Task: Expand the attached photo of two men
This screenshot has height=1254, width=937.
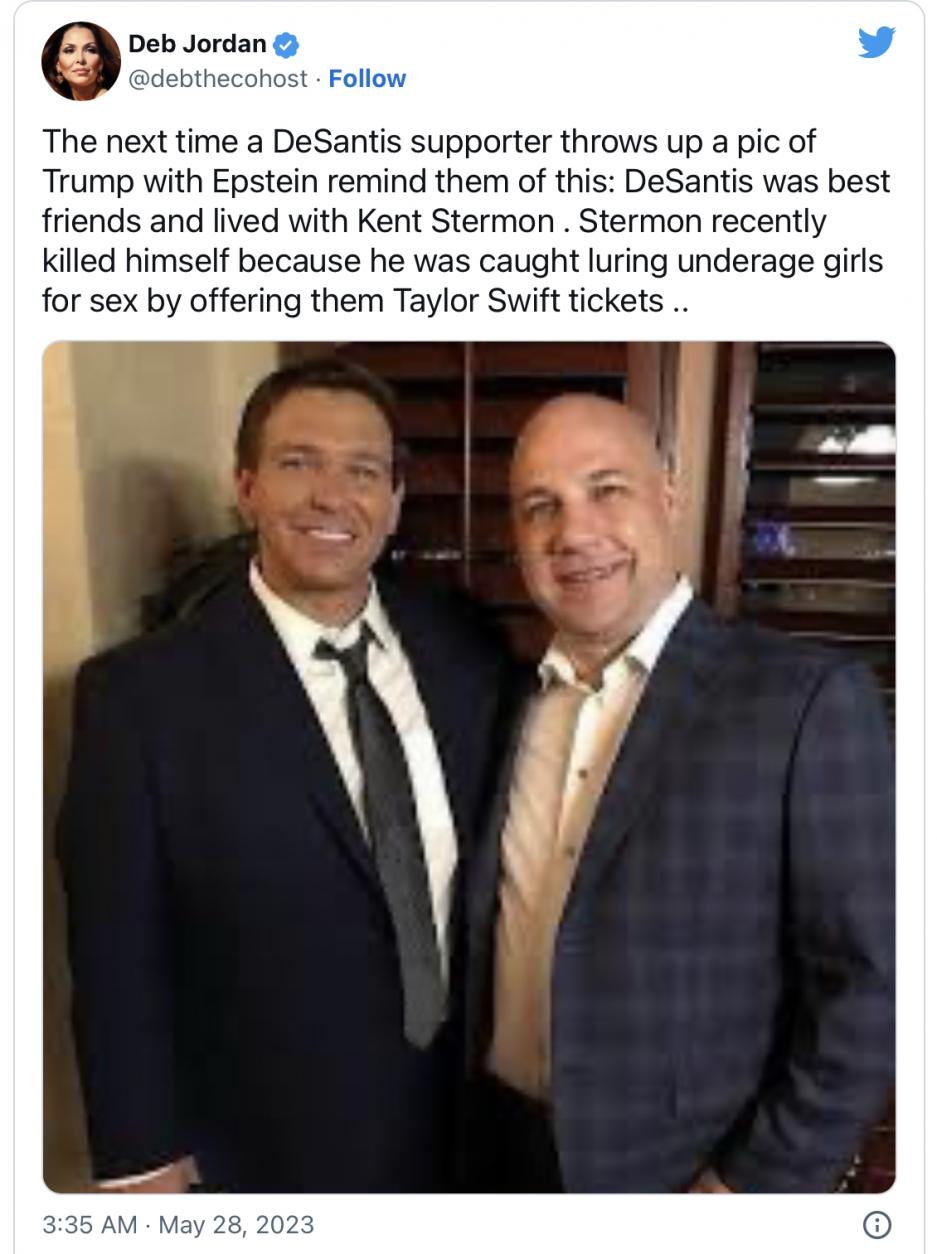Action: pos(469,767)
